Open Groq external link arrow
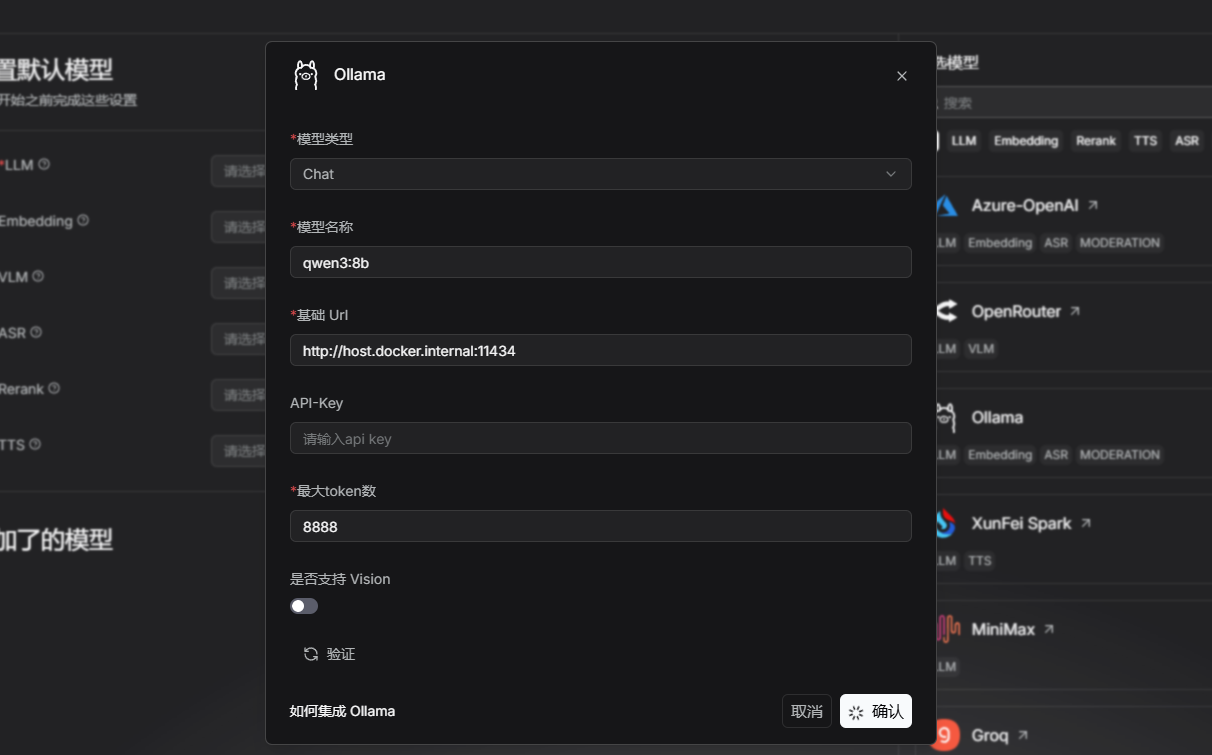Screen dimensions: 1212x755 1023,735
